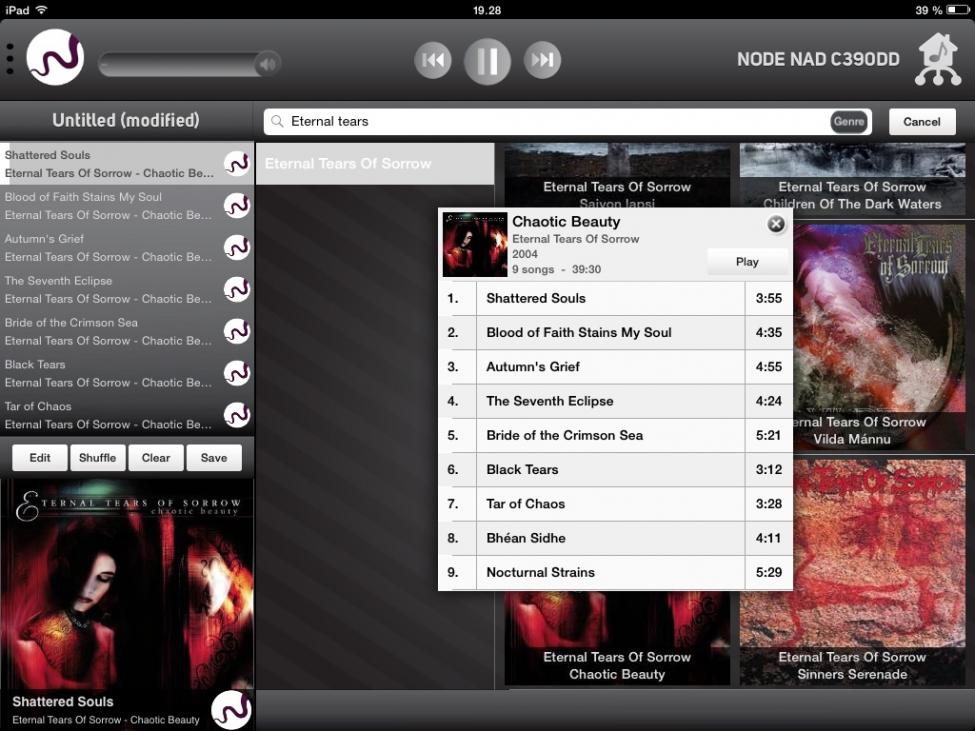Viewport: 975px width, 731px height.
Task: Click the search field with Eternal tears
Action: [567, 121]
